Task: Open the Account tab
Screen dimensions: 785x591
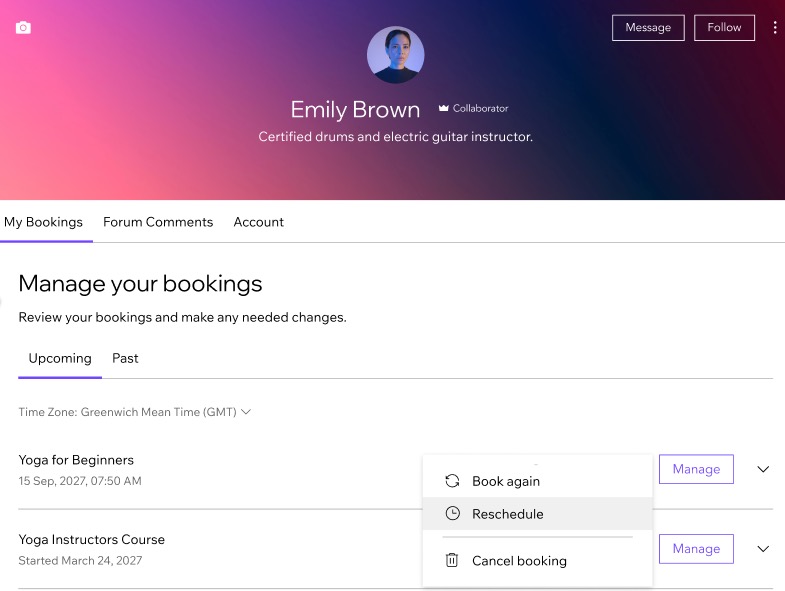Action: tap(259, 222)
